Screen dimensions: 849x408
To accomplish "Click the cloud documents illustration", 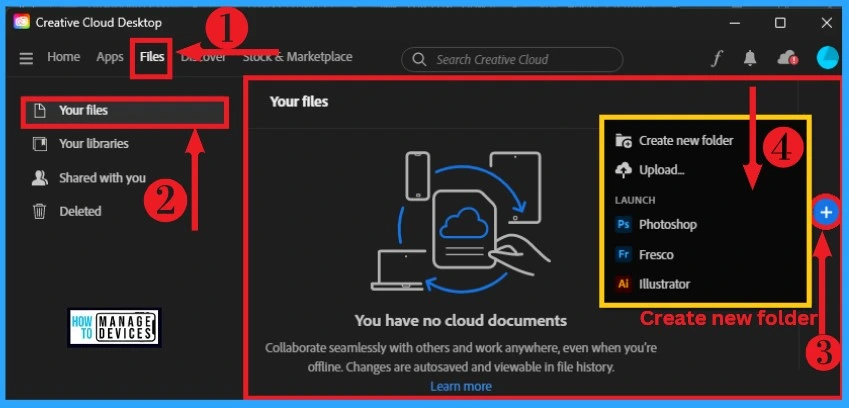I will 461,222.
